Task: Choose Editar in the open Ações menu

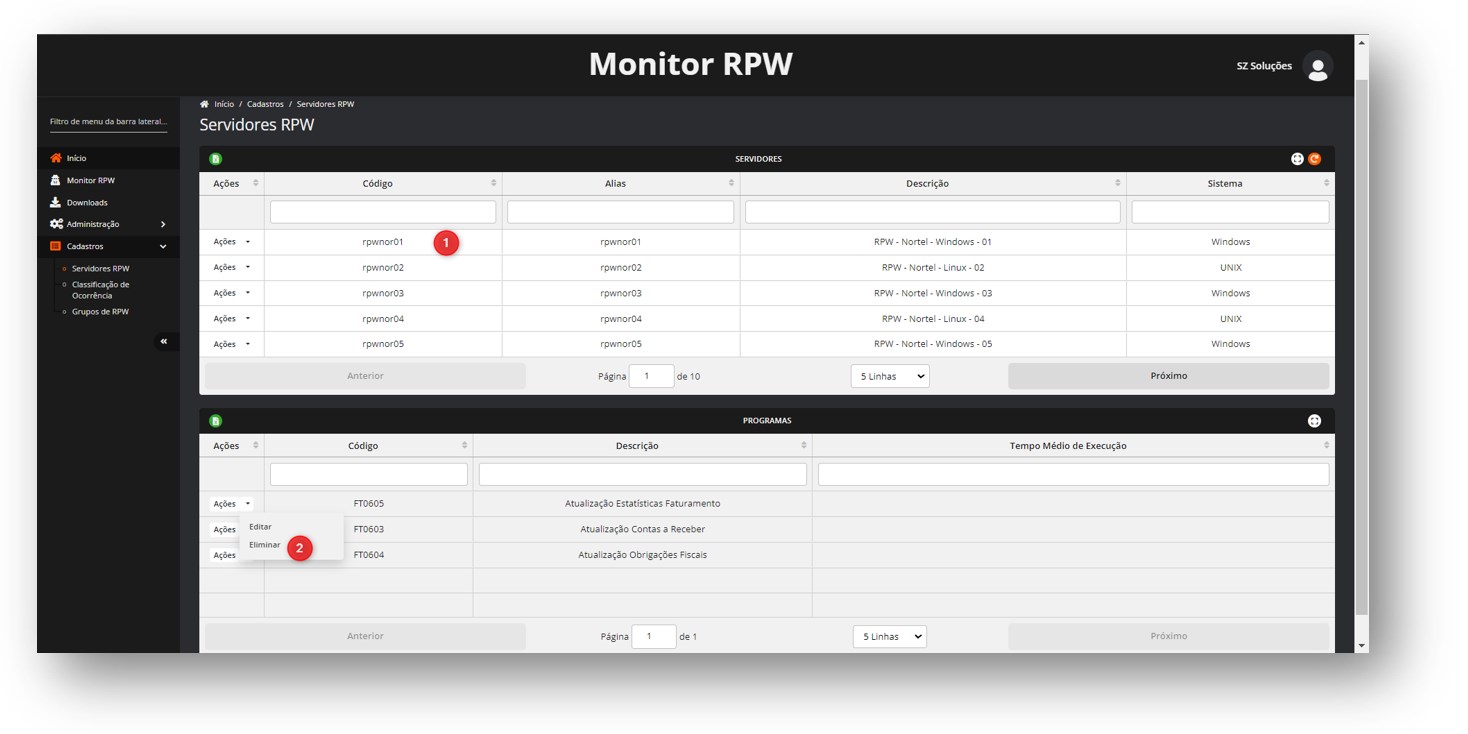Action: point(260,527)
